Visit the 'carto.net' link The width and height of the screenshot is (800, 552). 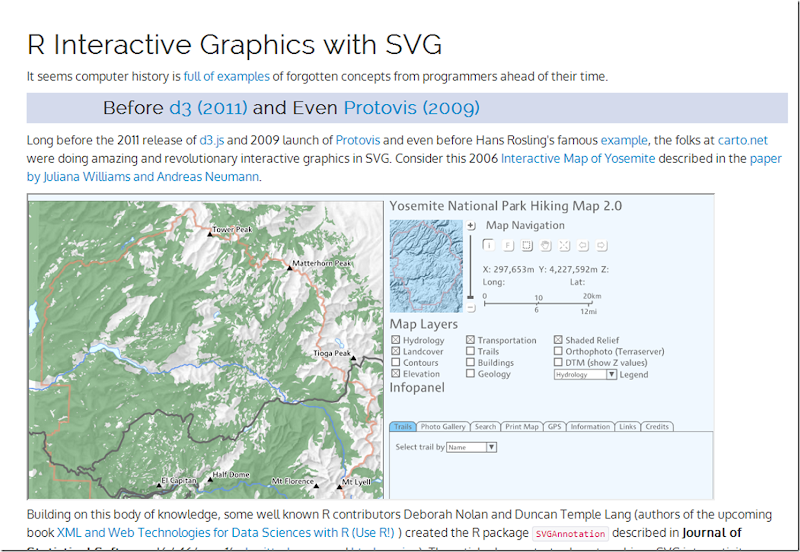pos(742,140)
